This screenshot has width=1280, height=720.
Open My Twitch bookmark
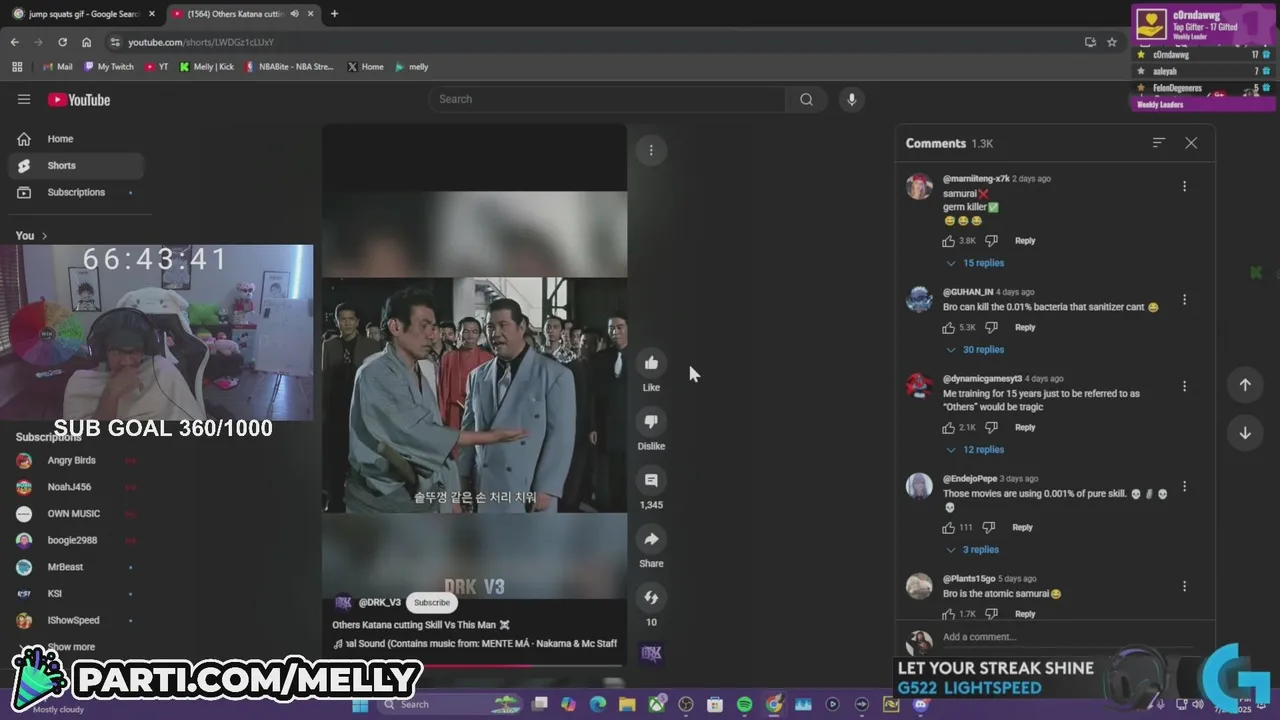108,67
